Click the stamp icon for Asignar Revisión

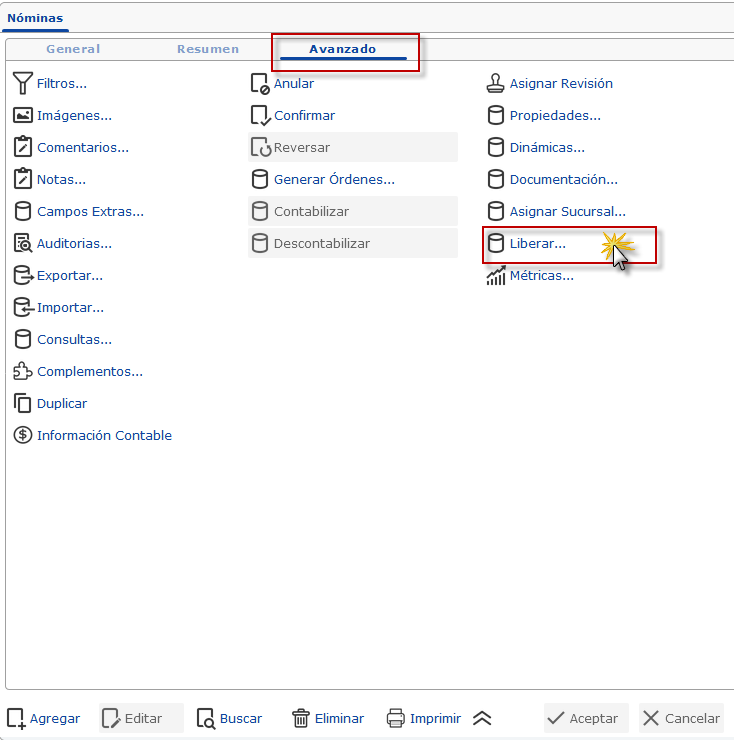(x=495, y=83)
